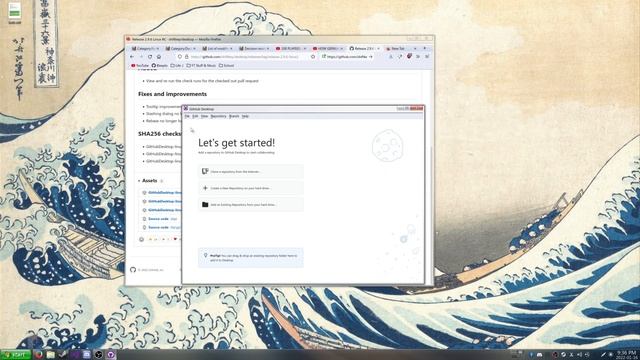Click the Firefox Back arrow
The image size is (640, 360).
(x=132, y=57)
